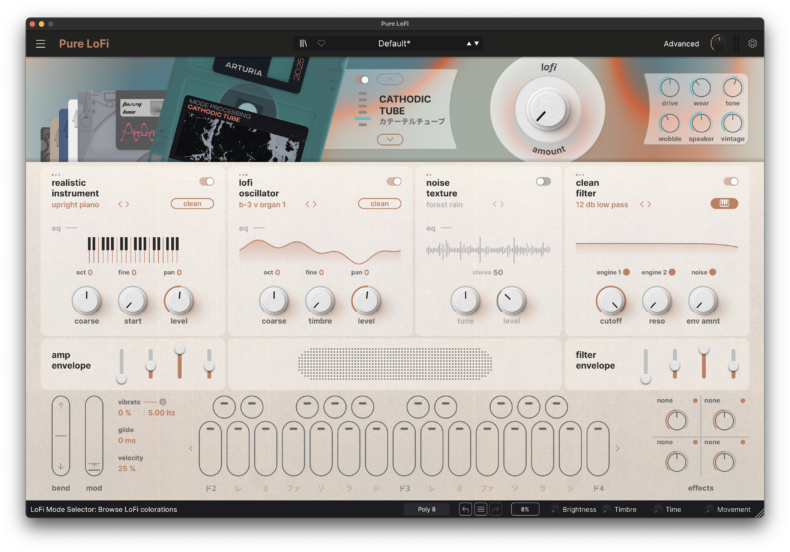This screenshot has height=552, width=790.
Task: Adjust the wobble knob
Action: point(670,123)
